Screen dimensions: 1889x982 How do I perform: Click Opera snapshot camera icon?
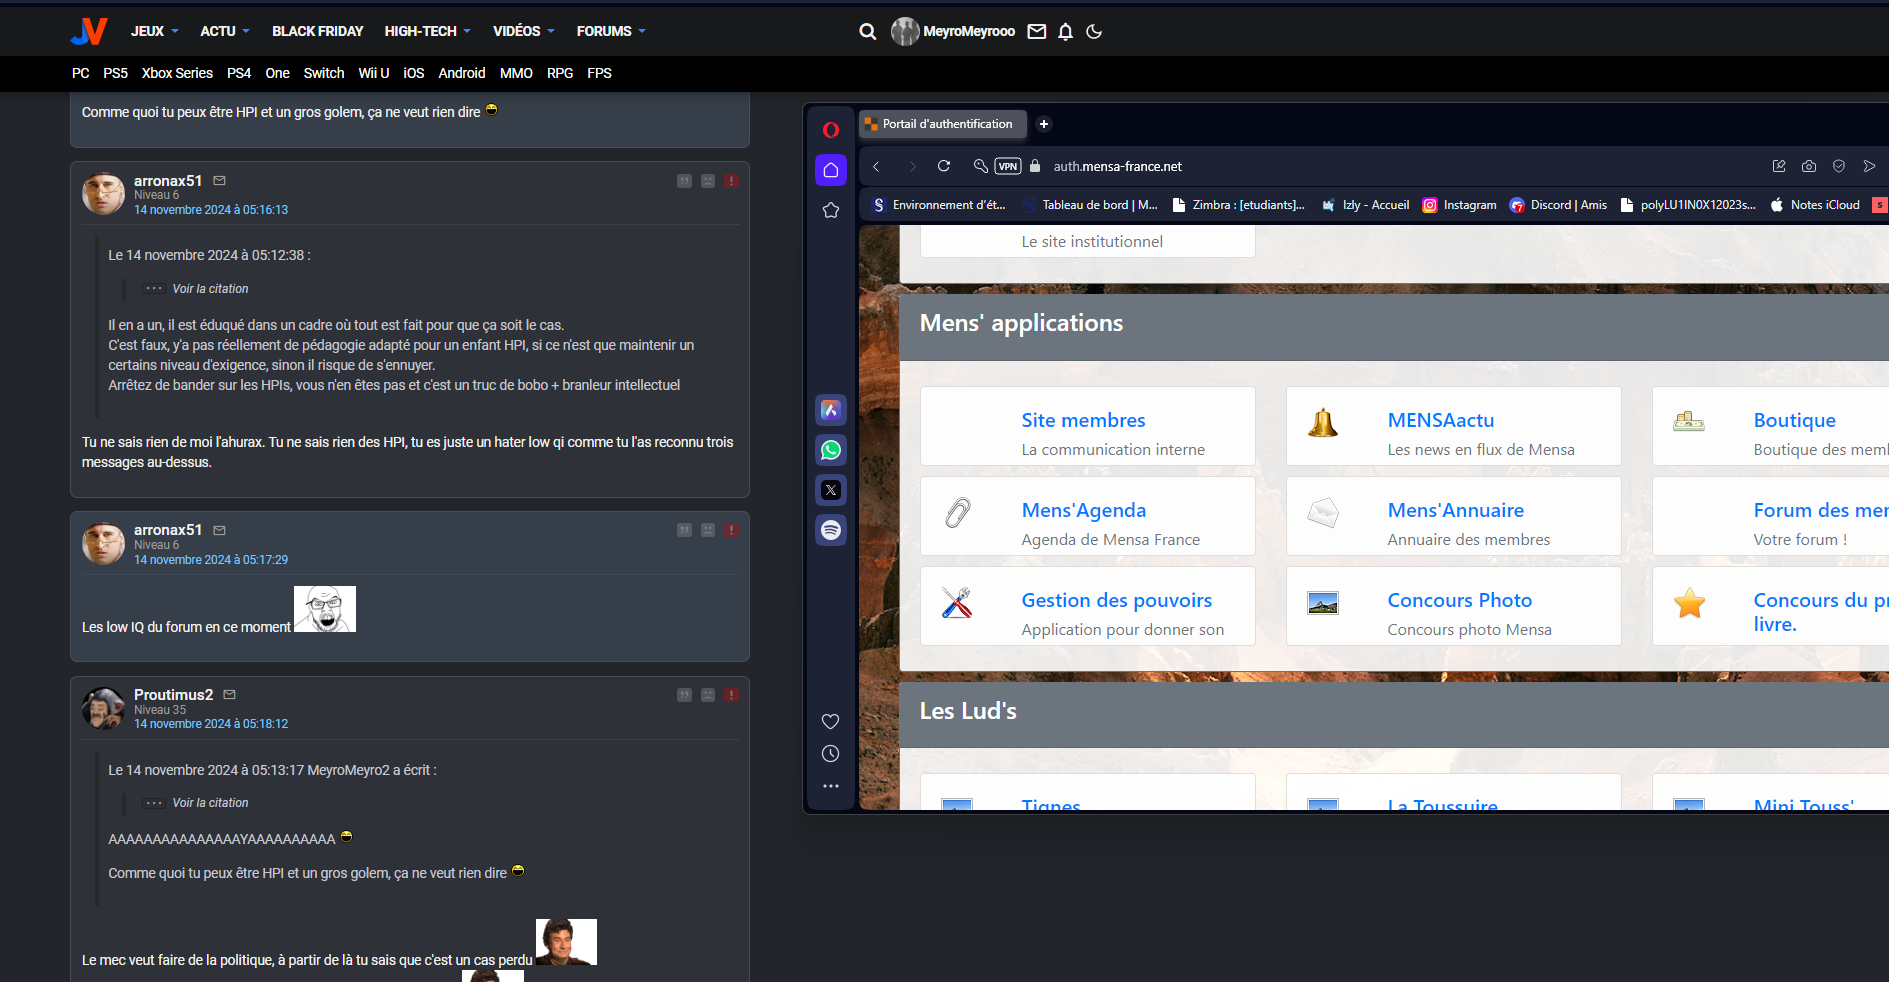pyautogui.click(x=1809, y=166)
